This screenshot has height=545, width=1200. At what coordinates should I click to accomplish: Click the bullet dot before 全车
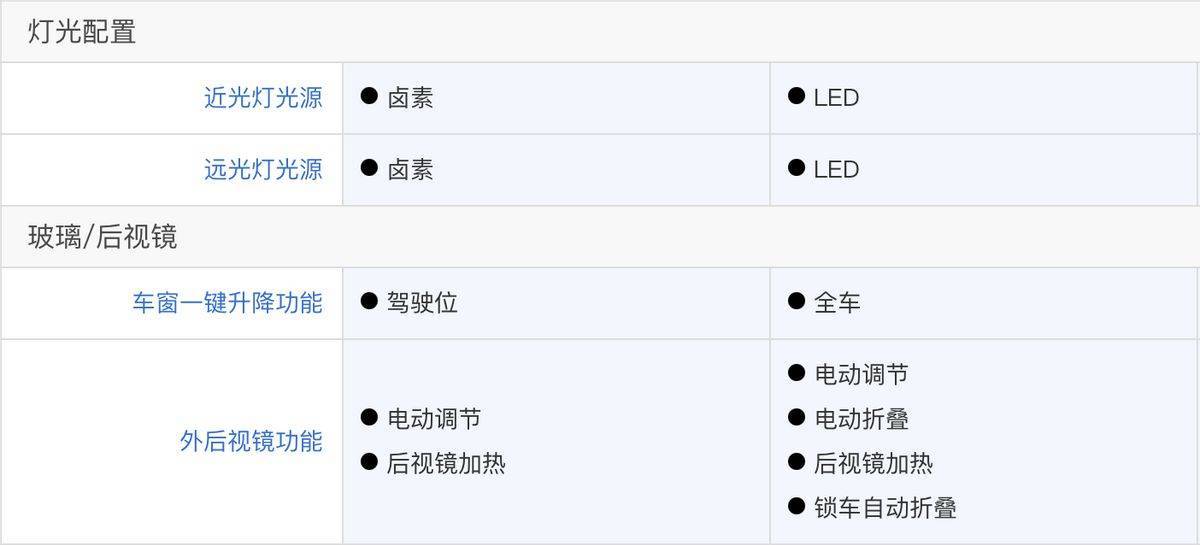(796, 301)
